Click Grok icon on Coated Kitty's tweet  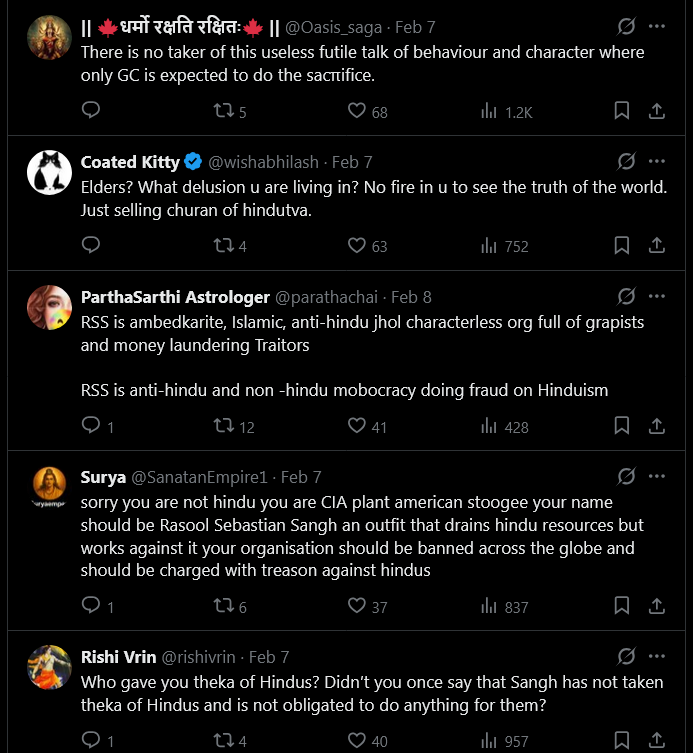[626, 162]
